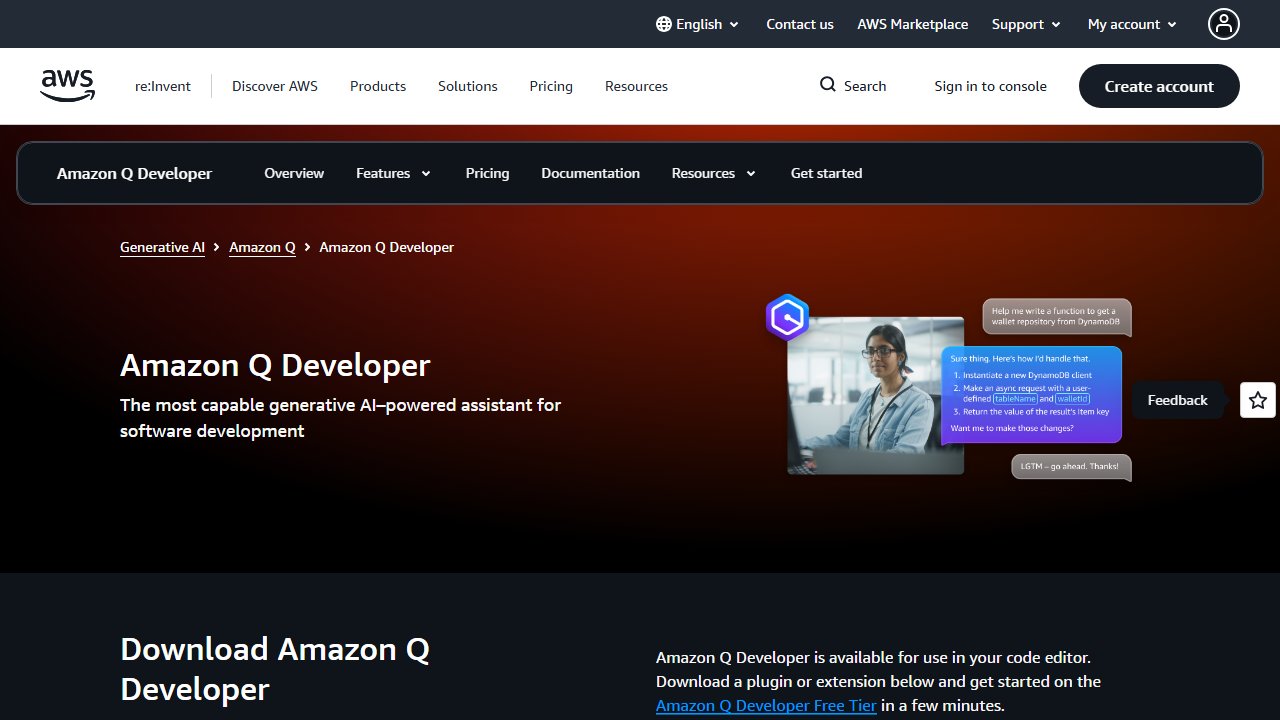The width and height of the screenshot is (1280, 720).
Task: Click the Amazon Q Developer hero heading
Action: pyautogui.click(x=275, y=365)
